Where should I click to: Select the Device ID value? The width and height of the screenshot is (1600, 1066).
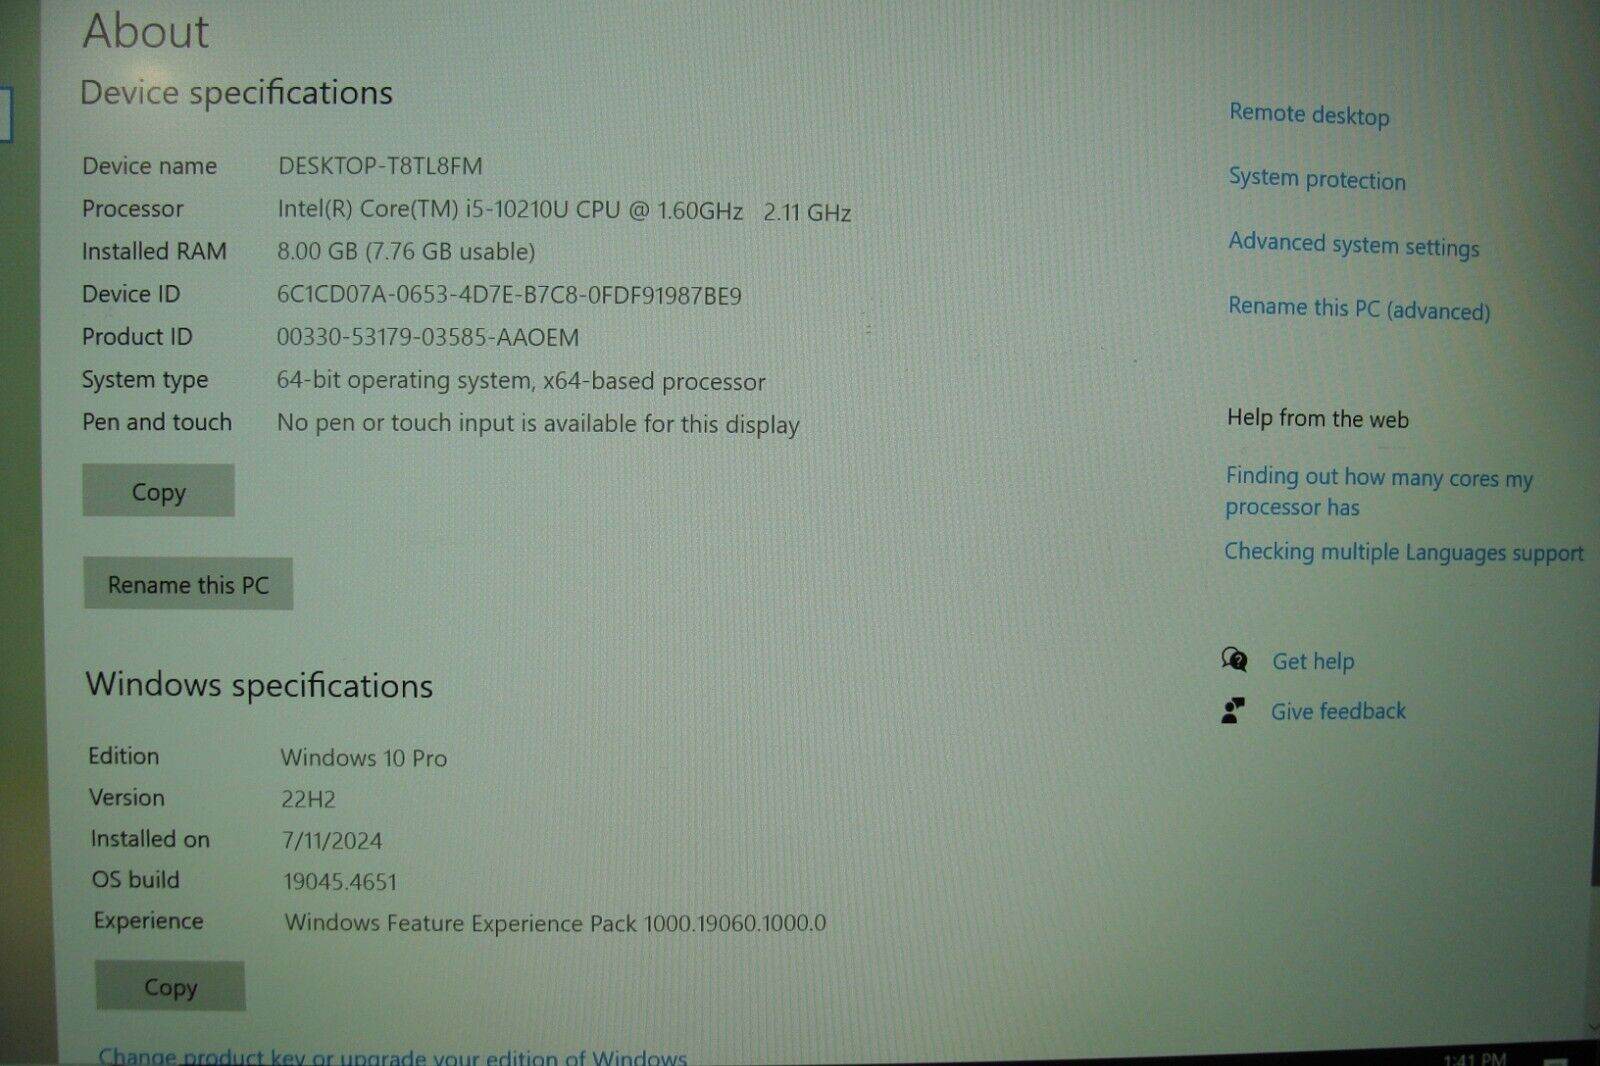pyautogui.click(x=509, y=295)
